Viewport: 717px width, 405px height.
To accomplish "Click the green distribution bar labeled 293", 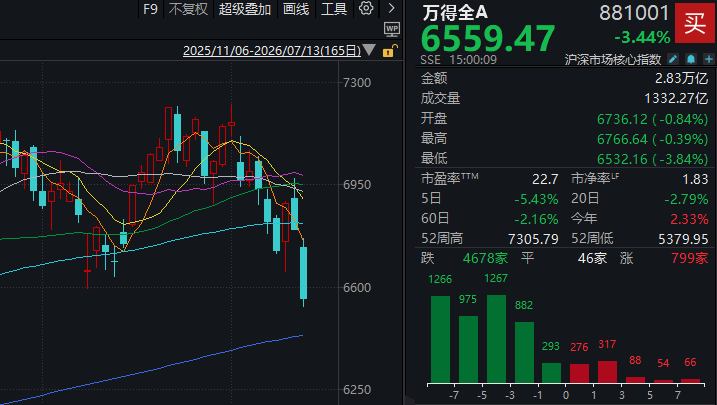I will coord(551,373).
